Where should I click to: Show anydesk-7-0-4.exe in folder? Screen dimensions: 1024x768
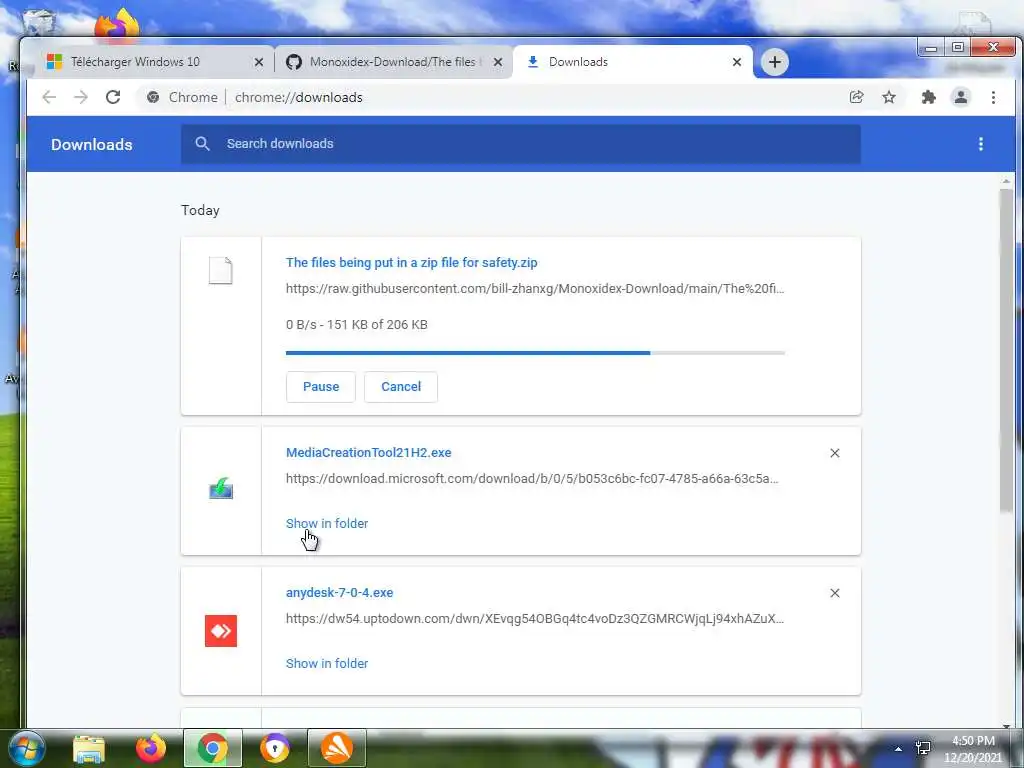click(327, 664)
